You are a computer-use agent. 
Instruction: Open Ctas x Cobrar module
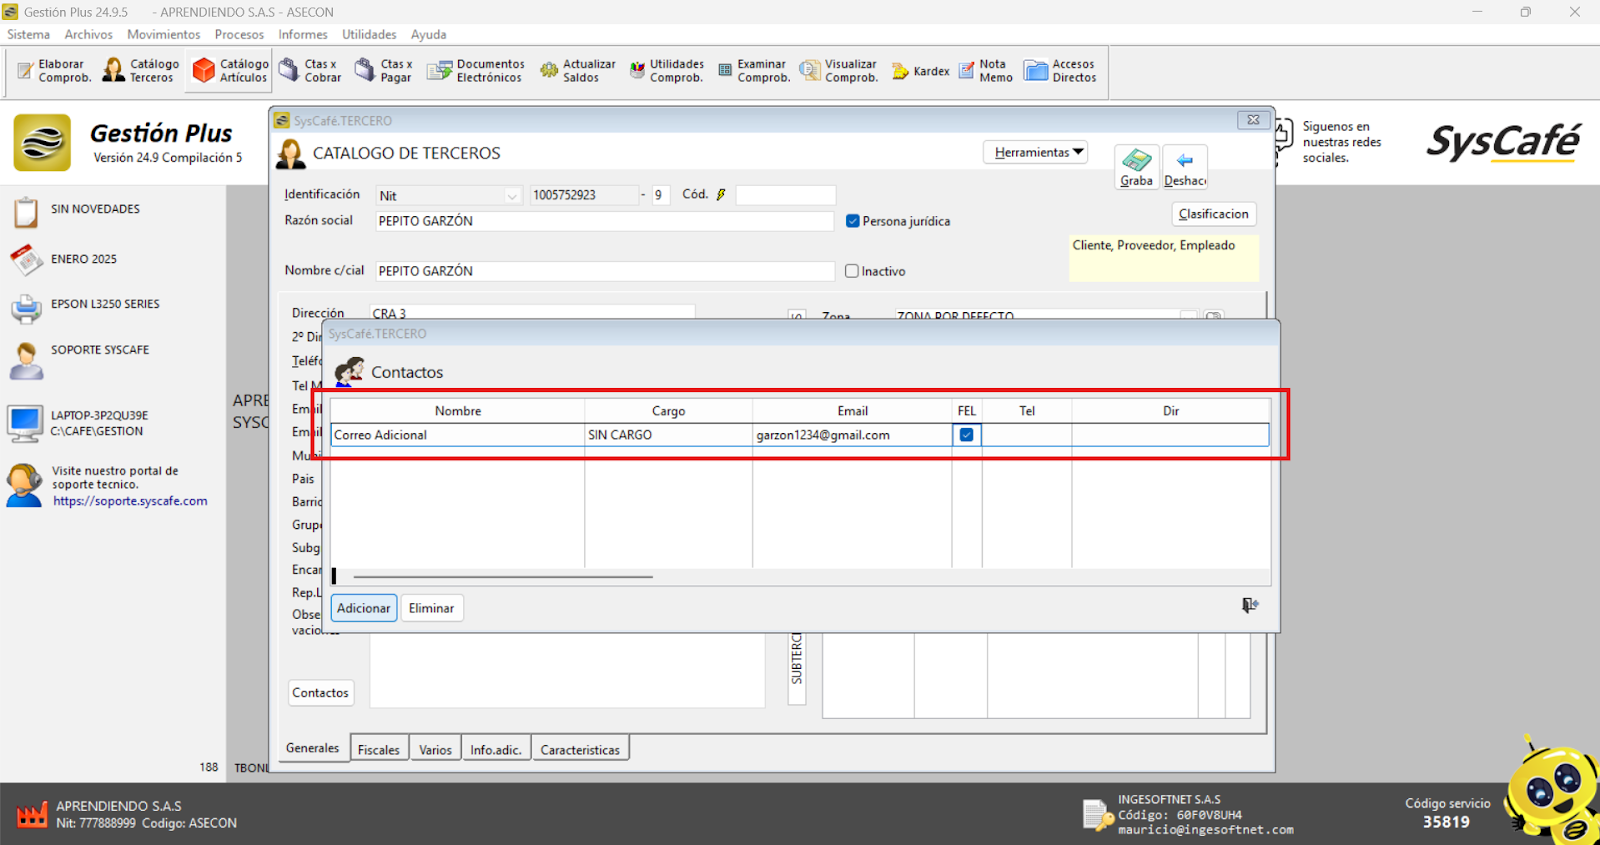[x=310, y=71]
